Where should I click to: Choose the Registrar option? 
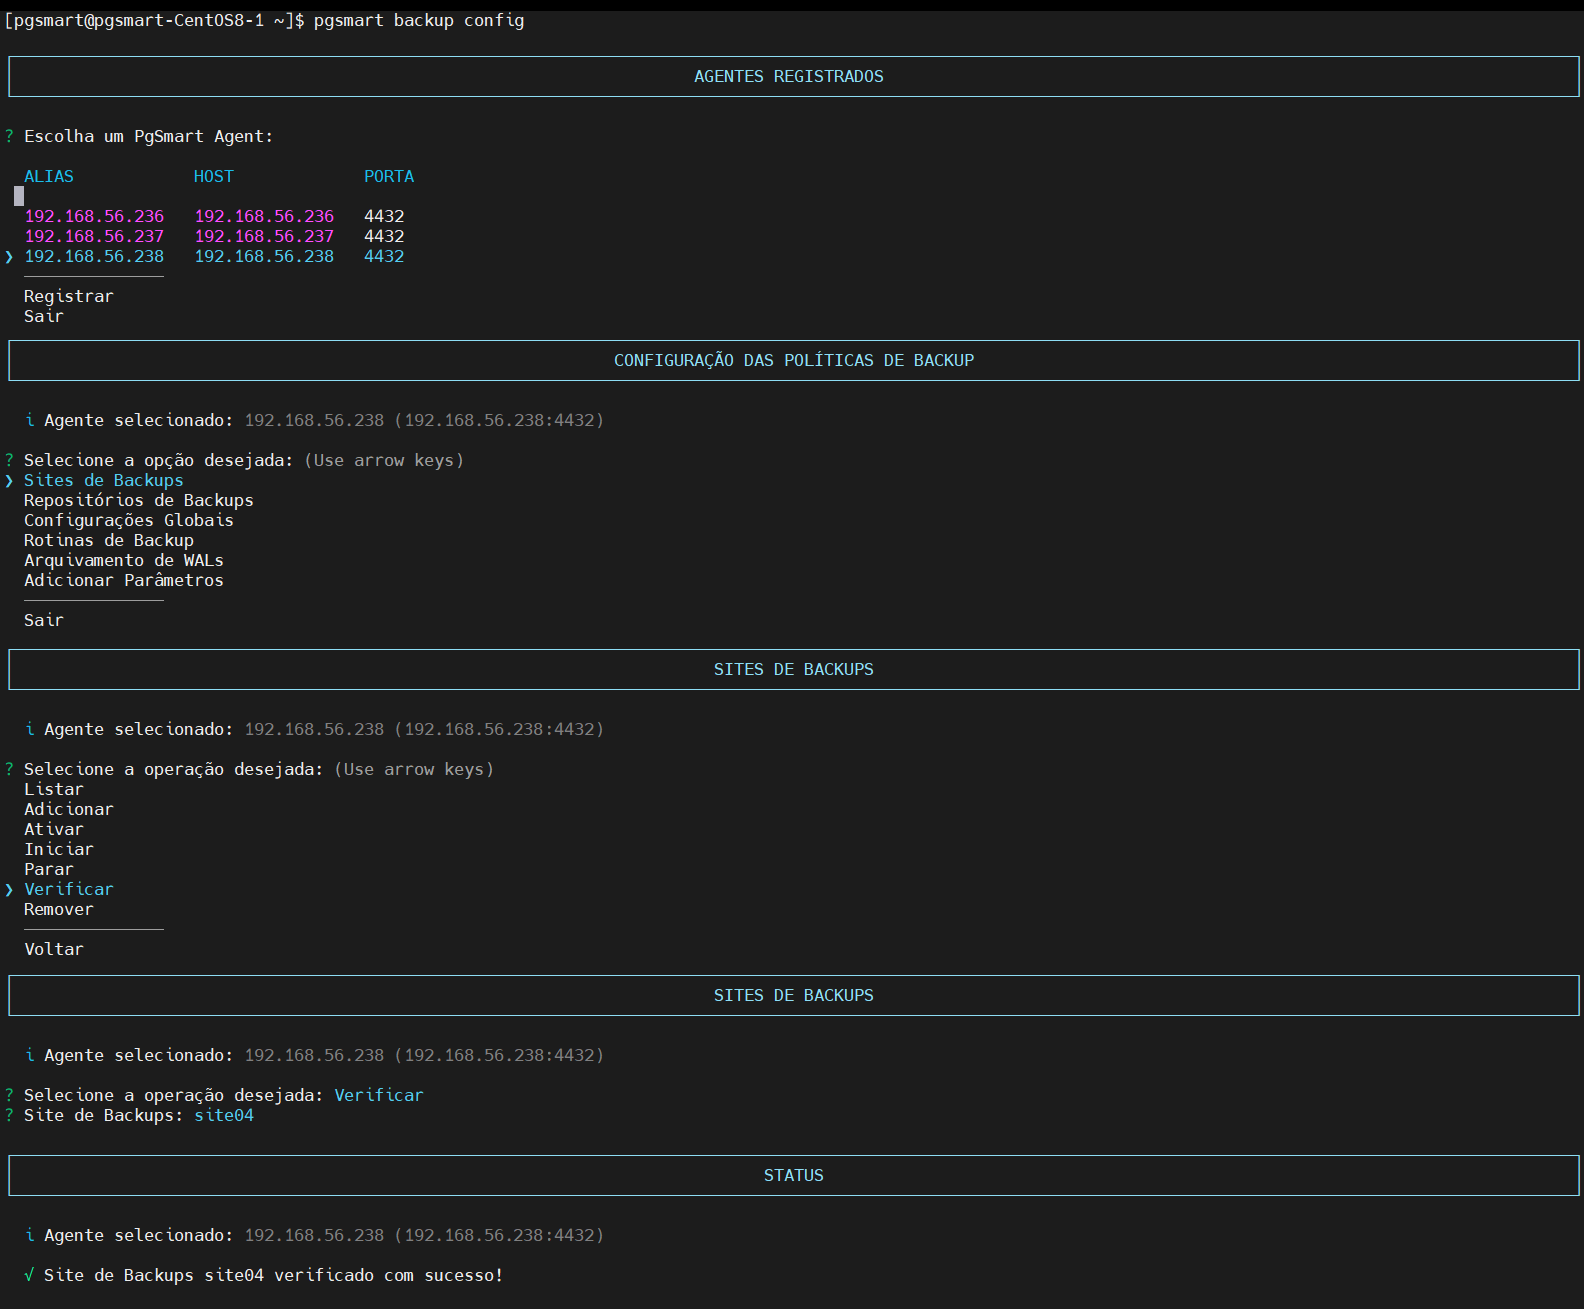(x=69, y=296)
